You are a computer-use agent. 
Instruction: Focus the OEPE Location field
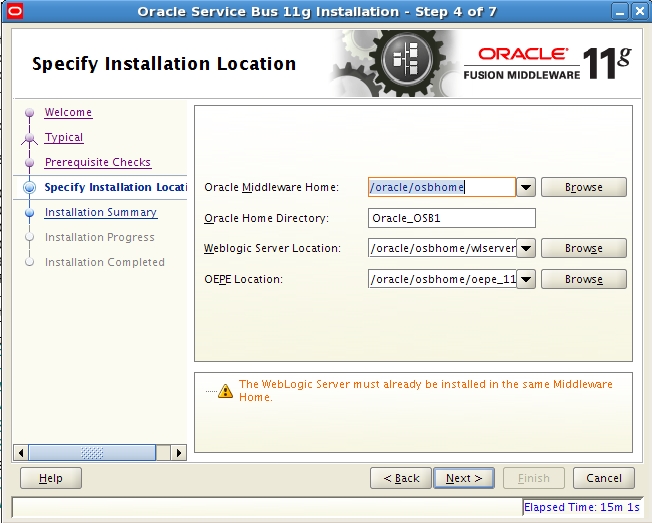442,279
